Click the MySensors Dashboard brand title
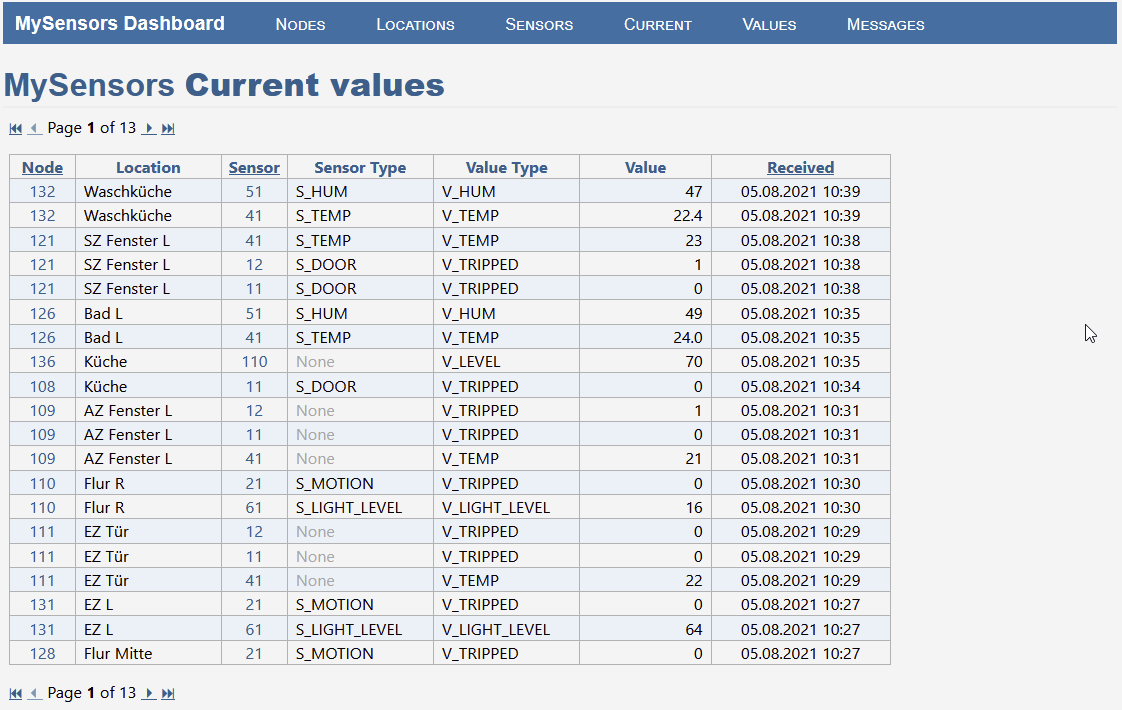Screen dimensions: 1122x710 click(119, 24)
